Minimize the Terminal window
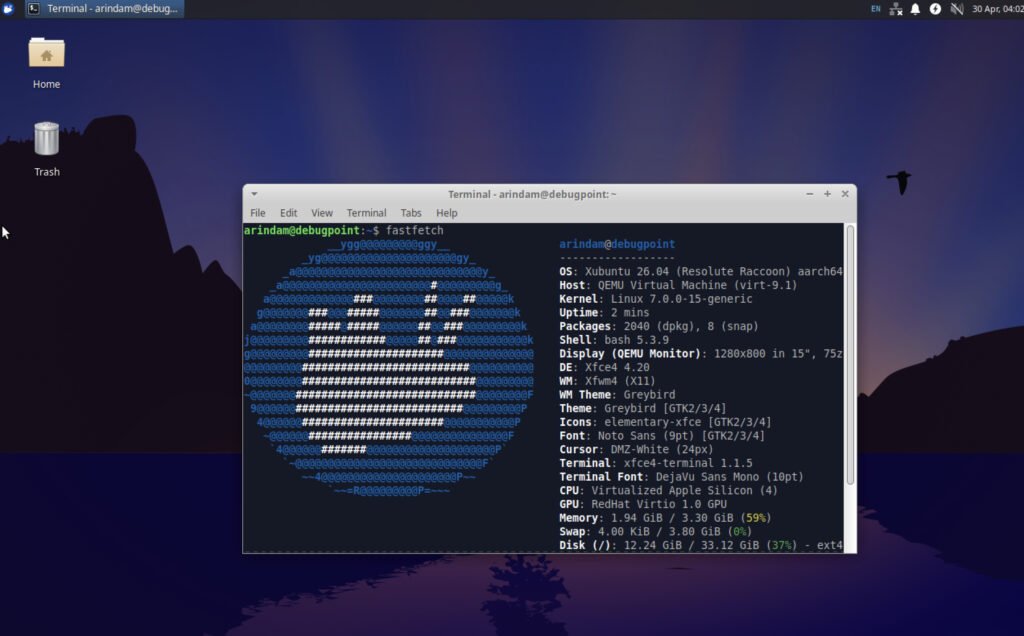The image size is (1024, 636). (810, 194)
